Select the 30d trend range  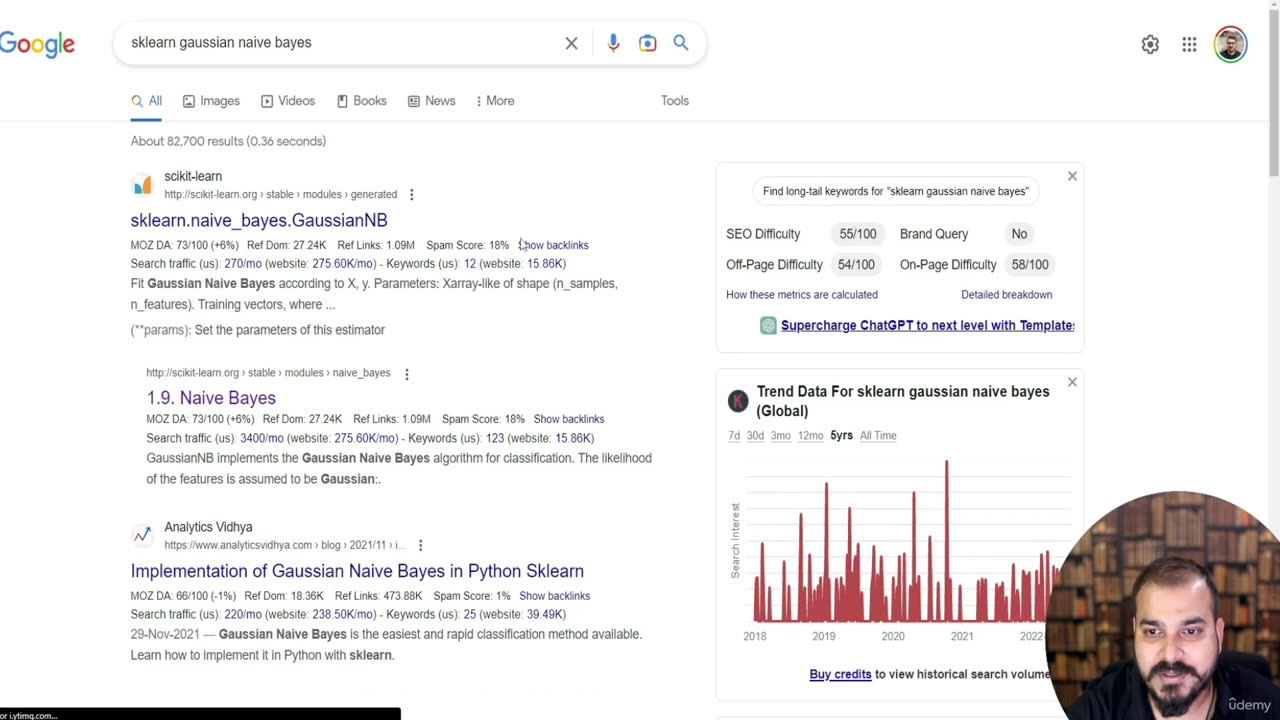click(x=755, y=436)
